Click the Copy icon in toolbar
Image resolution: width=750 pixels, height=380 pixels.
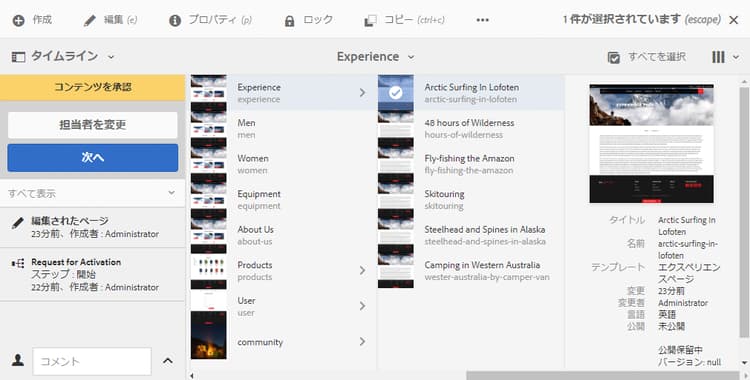[x=370, y=21]
